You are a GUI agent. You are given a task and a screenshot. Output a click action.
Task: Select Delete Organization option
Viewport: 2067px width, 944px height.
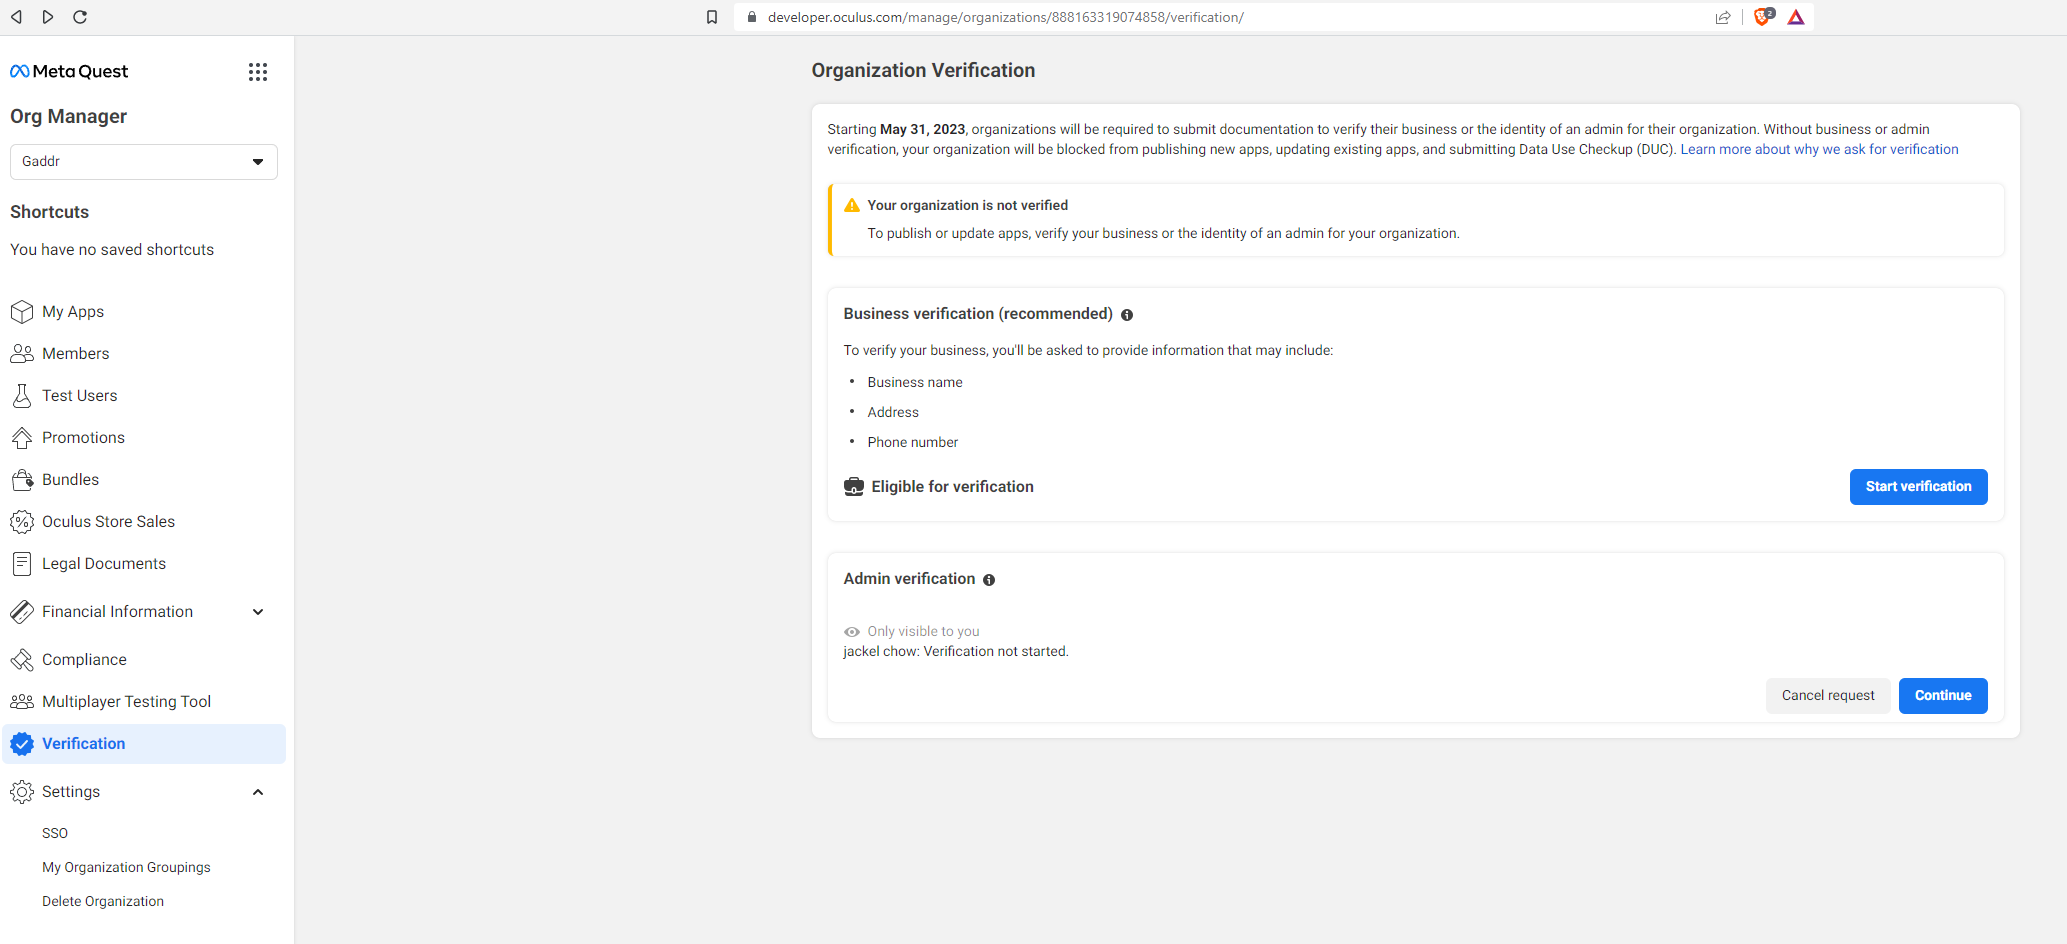(103, 902)
